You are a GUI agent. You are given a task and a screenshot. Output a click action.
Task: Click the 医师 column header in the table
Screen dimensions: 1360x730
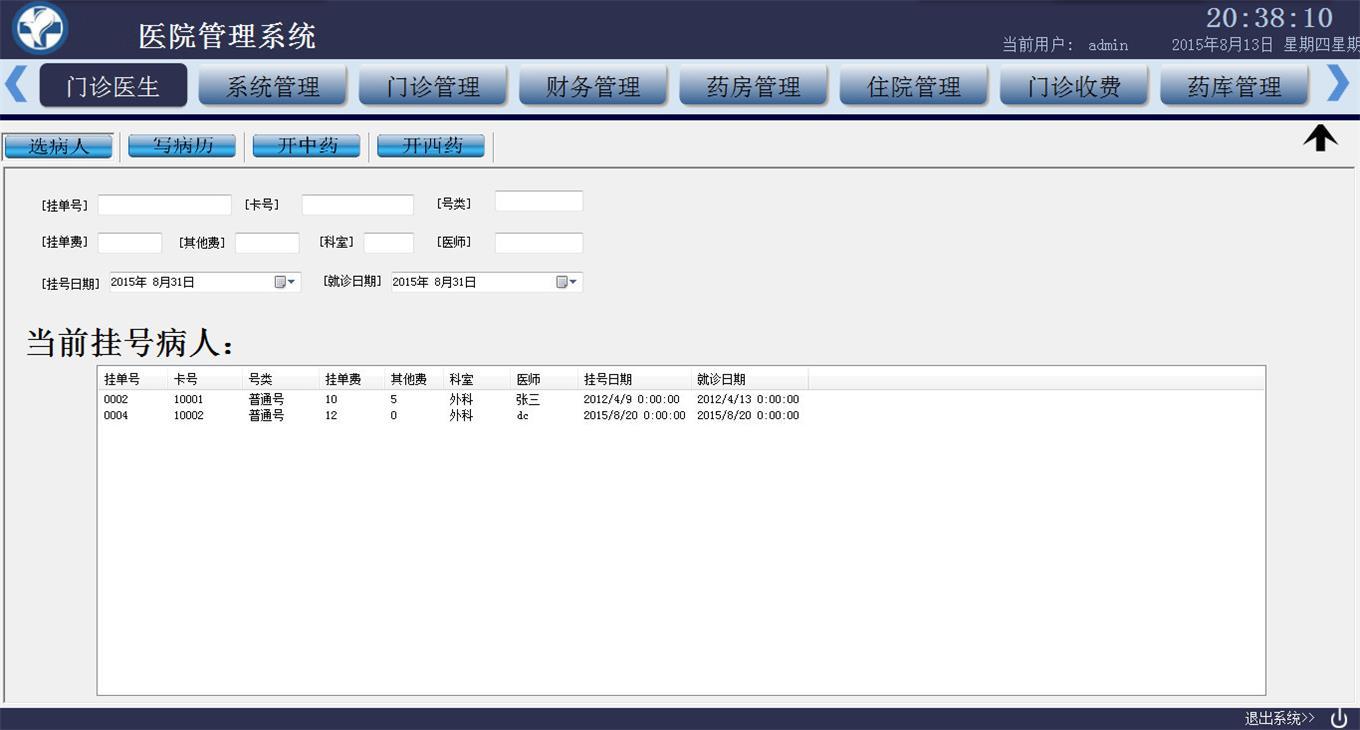click(x=544, y=379)
